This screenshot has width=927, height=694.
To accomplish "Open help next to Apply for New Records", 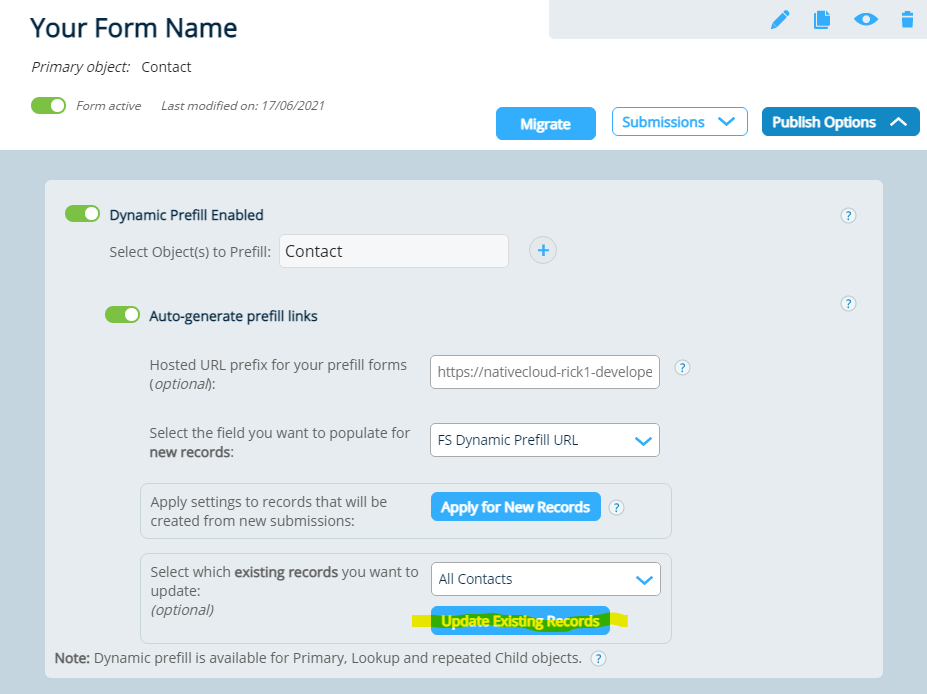I will coord(616,507).
